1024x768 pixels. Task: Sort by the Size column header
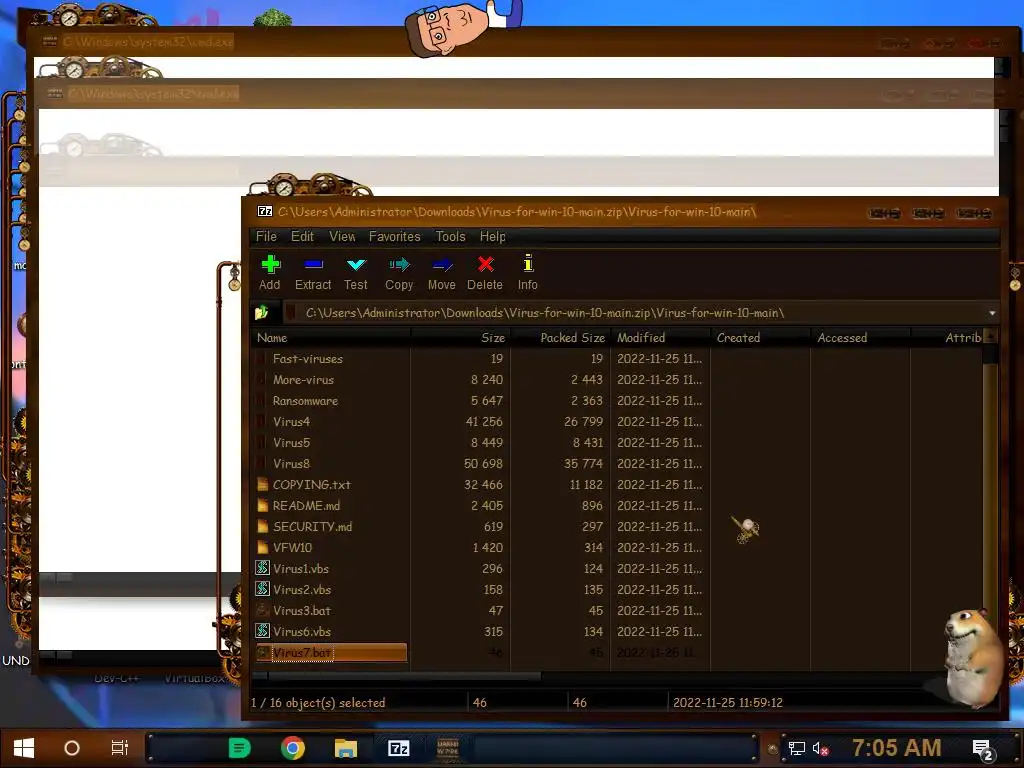pos(461,338)
